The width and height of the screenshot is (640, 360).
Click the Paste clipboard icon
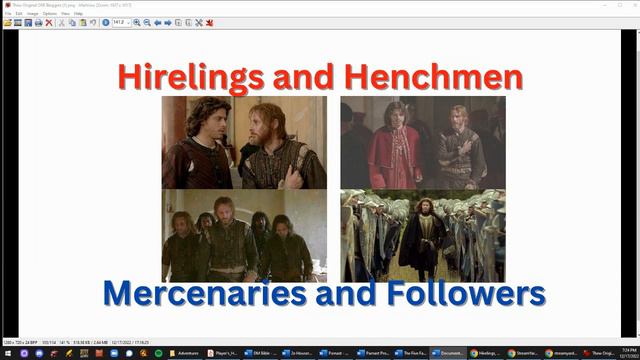[x=83, y=23]
